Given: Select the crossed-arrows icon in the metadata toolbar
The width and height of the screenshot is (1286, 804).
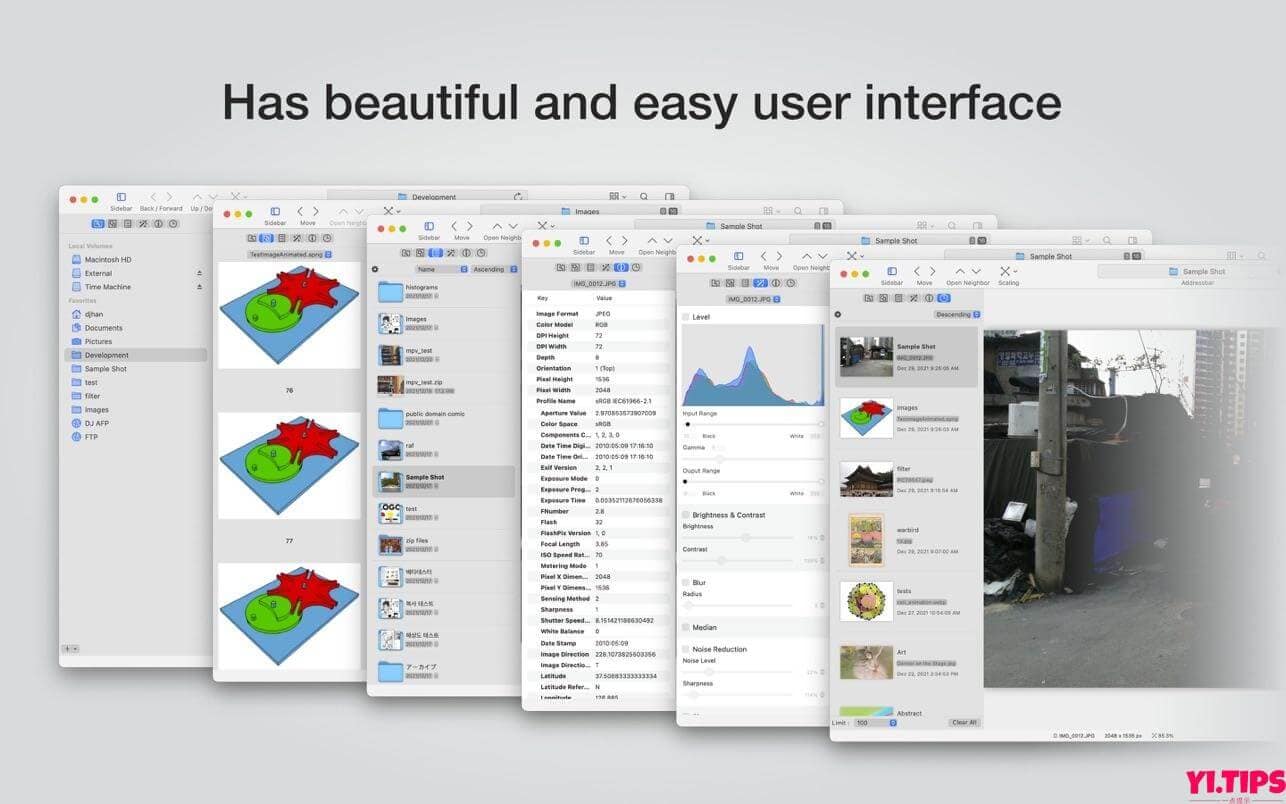Looking at the screenshot, I should (x=605, y=267).
